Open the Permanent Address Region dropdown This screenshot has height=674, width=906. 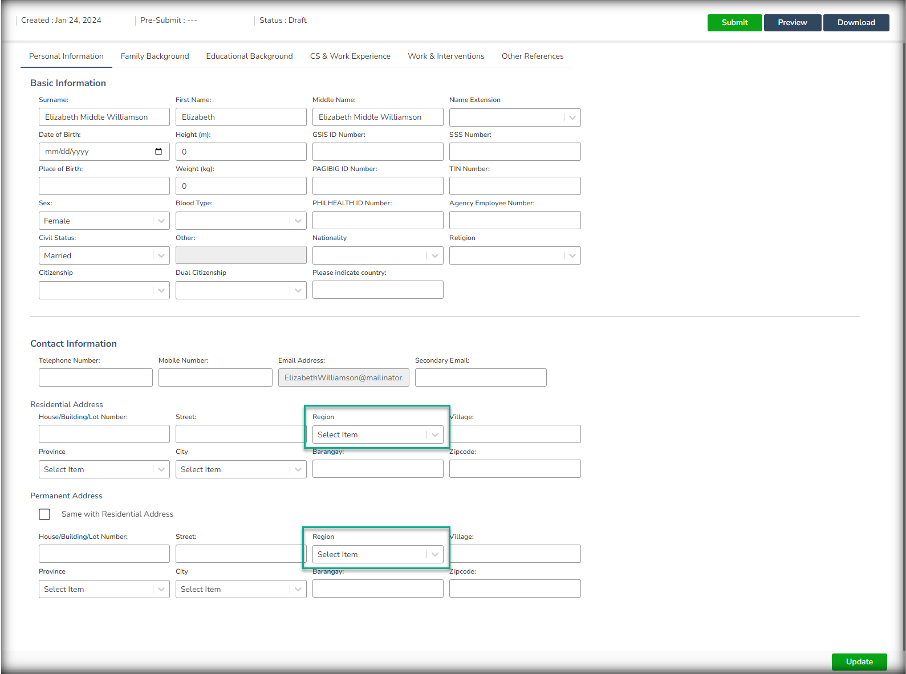377,554
